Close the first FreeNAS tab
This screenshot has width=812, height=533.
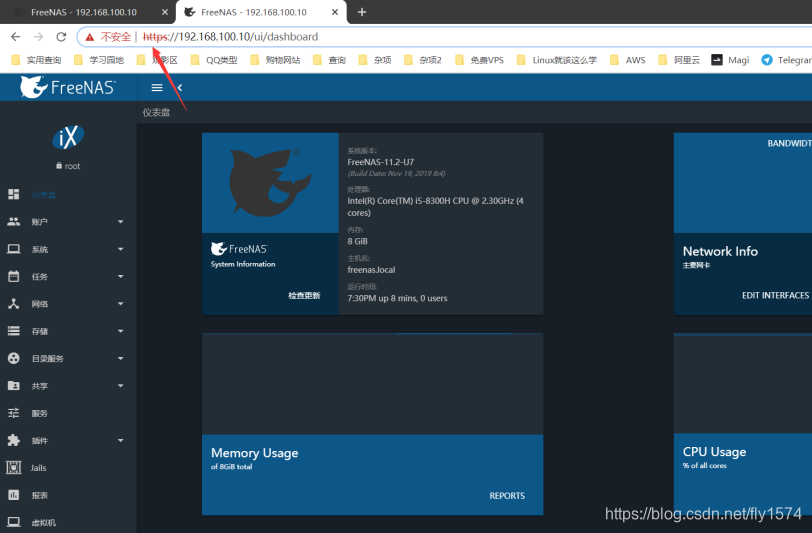(x=165, y=12)
